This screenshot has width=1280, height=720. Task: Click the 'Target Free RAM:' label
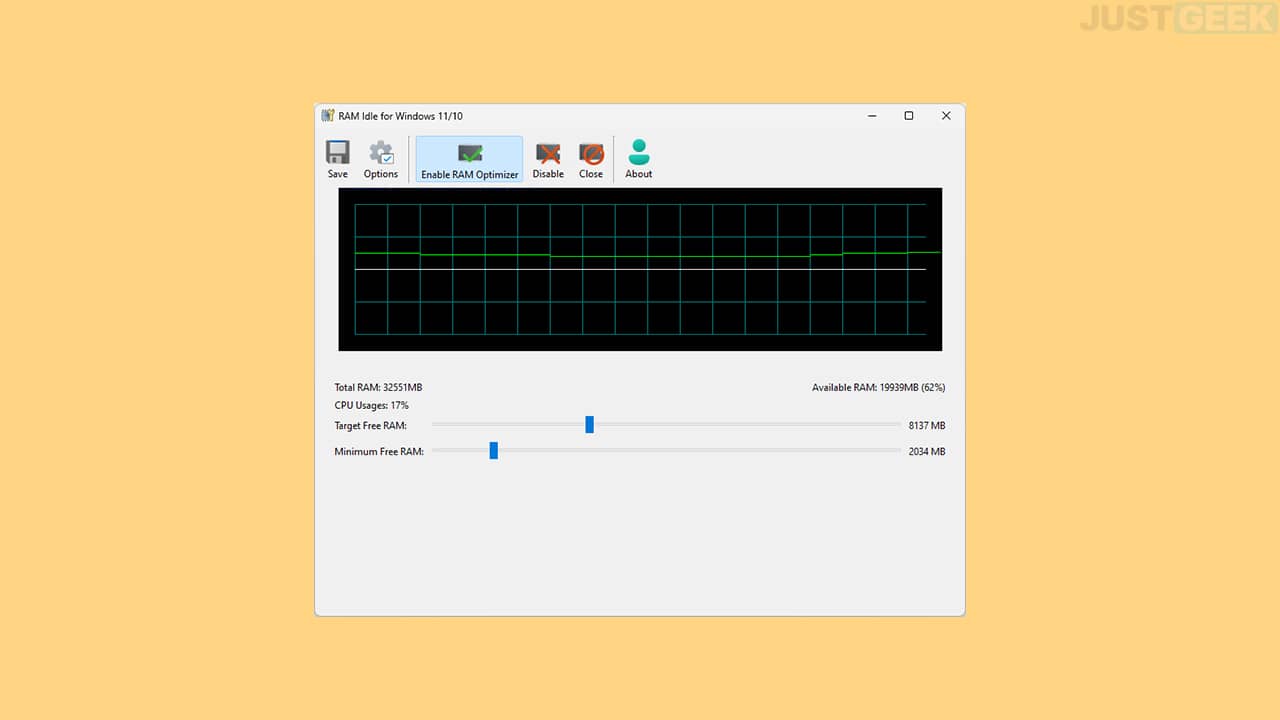(370, 426)
